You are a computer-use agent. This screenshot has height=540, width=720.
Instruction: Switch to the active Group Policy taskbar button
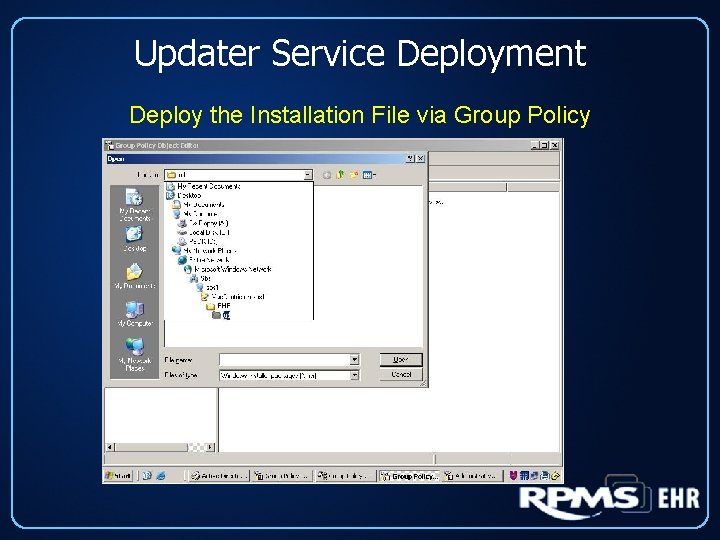[409, 476]
